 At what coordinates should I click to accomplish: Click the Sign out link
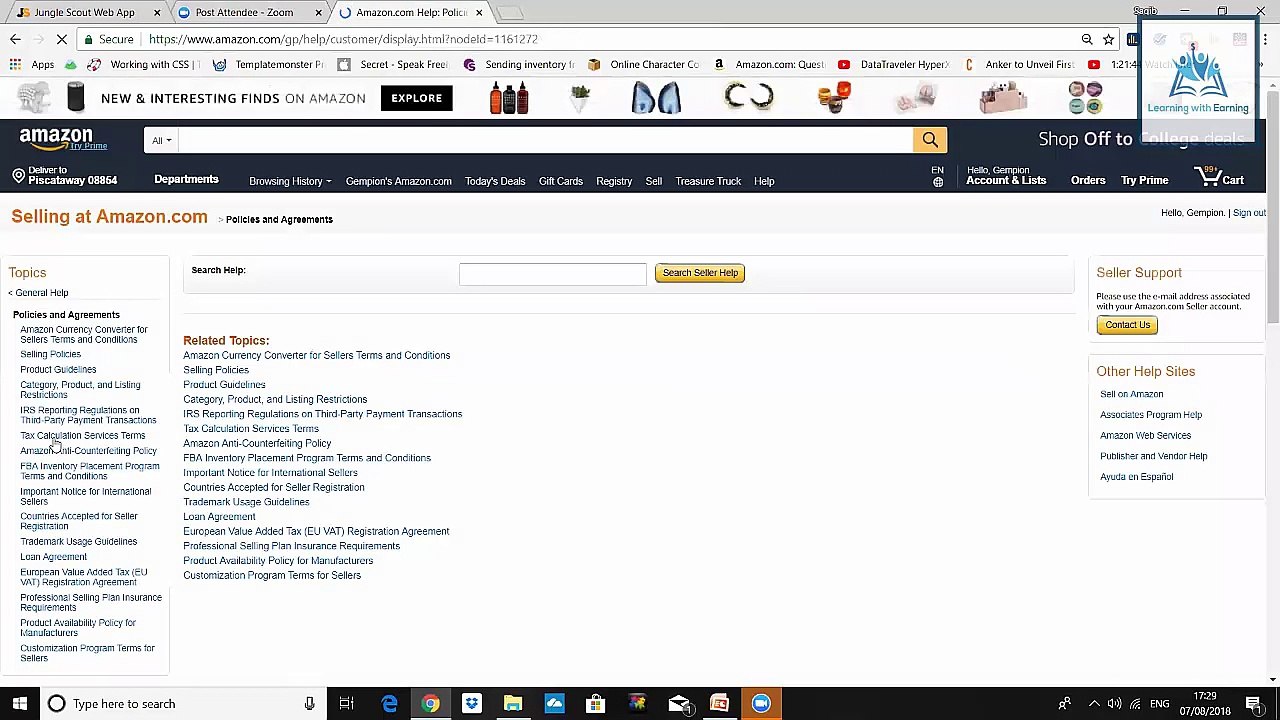1249,213
